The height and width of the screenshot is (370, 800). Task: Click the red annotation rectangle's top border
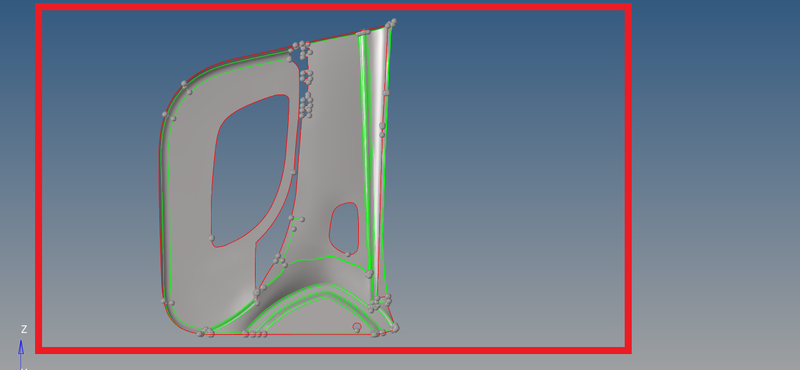pos(334,7)
